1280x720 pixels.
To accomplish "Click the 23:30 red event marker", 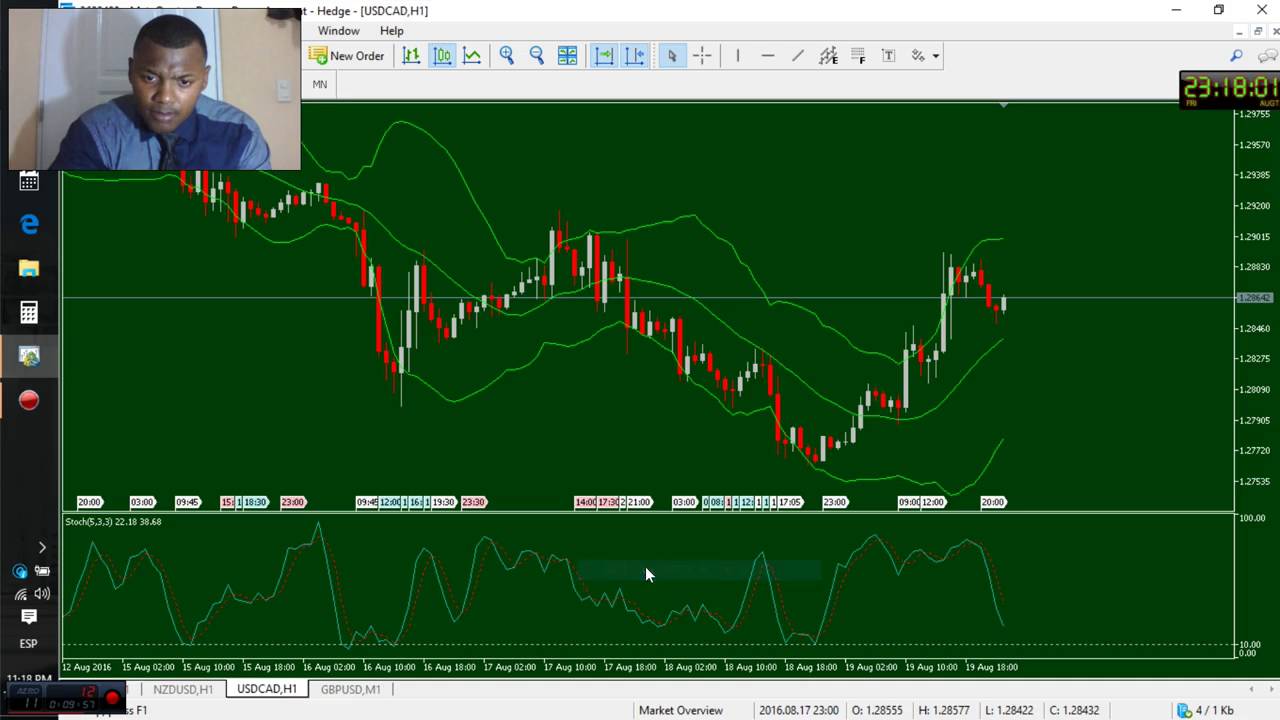I will click(473, 502).
